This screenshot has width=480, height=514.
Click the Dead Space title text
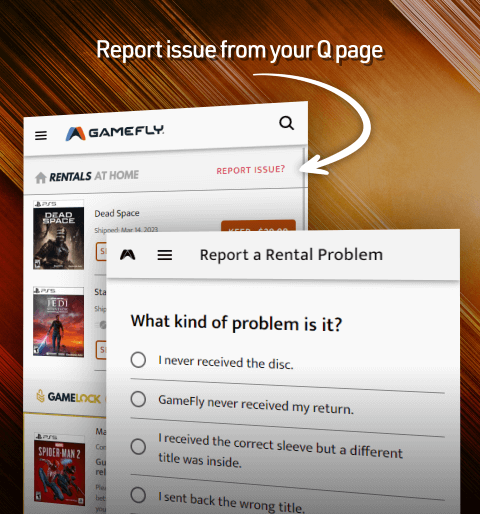coord(117,213)
